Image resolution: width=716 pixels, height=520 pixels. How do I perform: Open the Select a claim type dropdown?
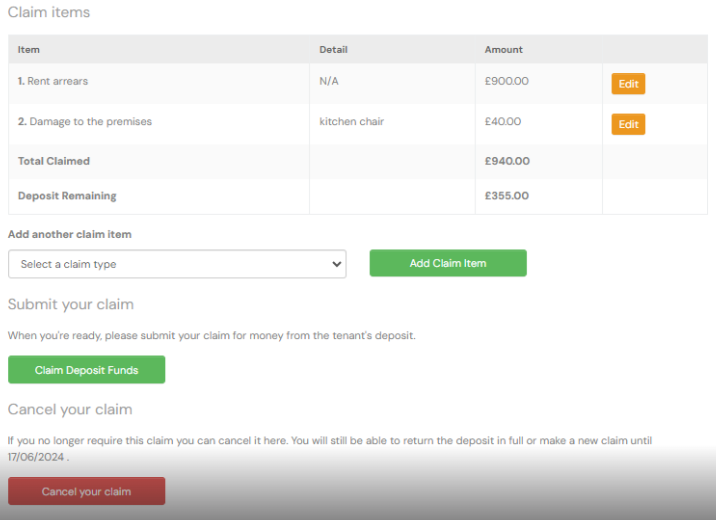(x=177, y=264)
